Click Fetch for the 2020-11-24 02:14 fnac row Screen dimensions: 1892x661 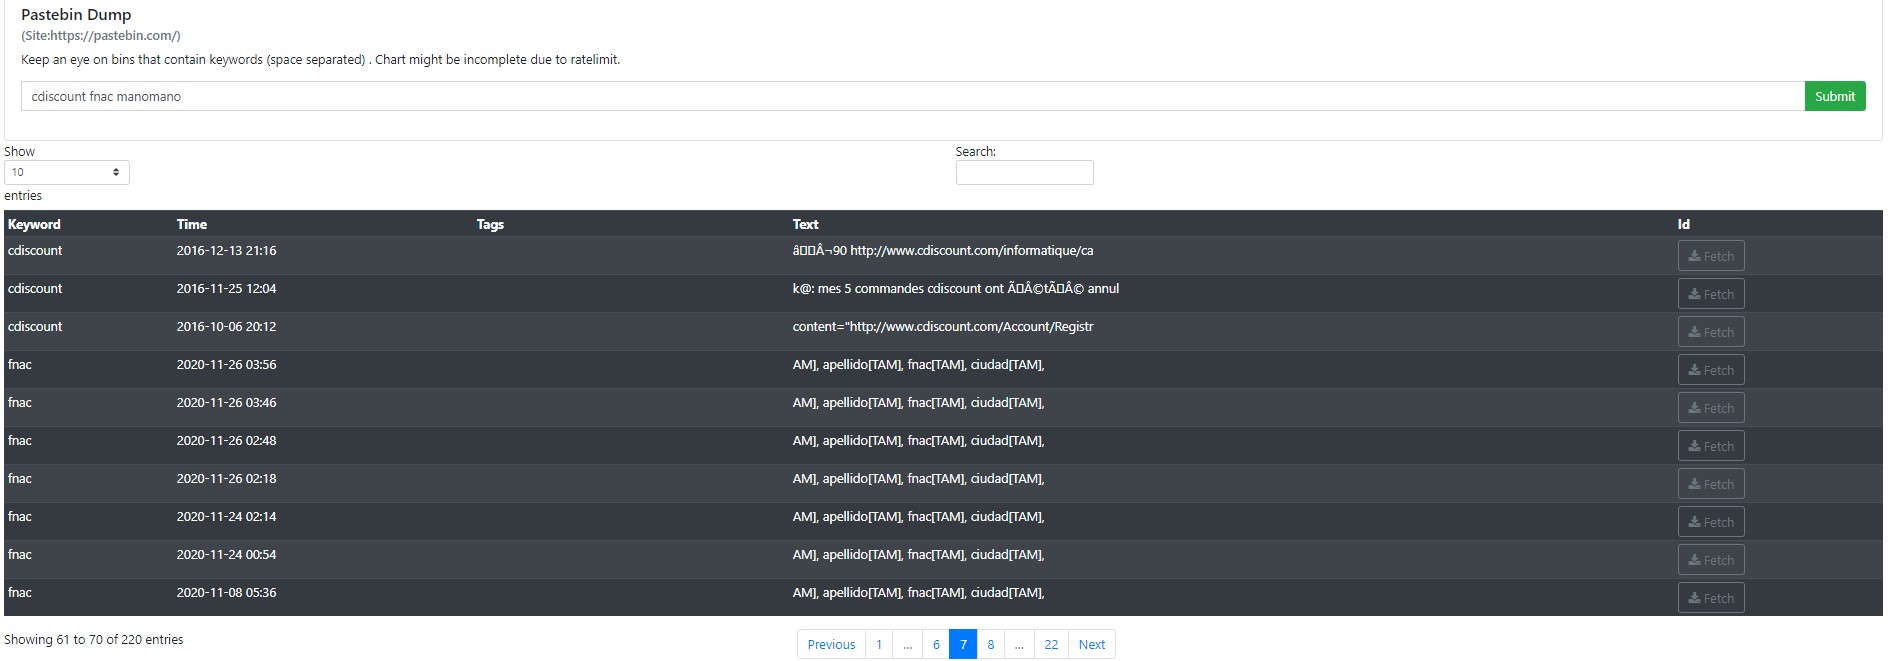pyautogui.click(x=1711, y=522)
